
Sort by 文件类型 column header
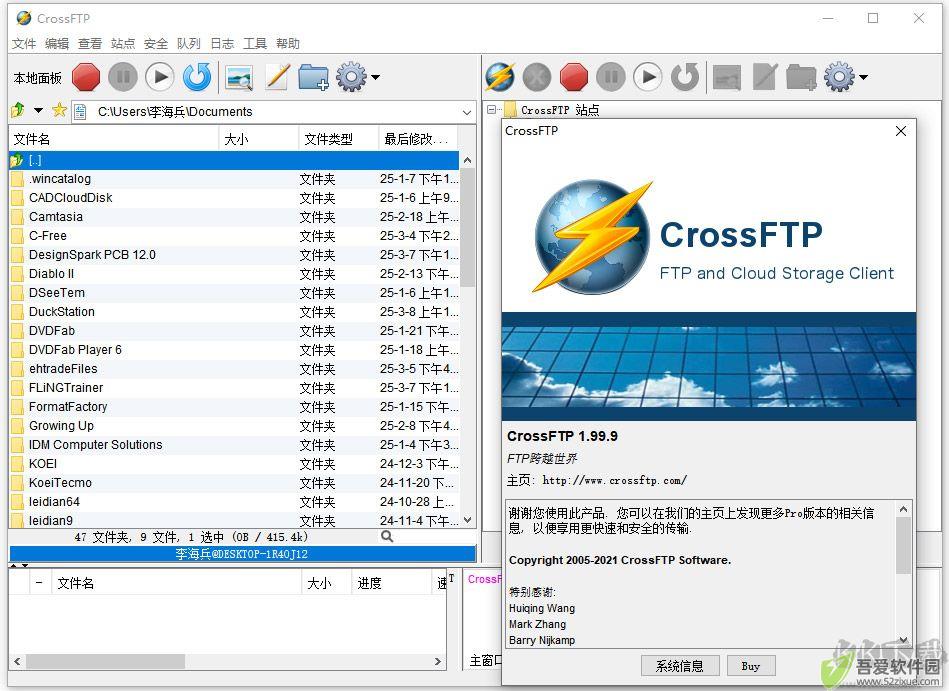338,139
